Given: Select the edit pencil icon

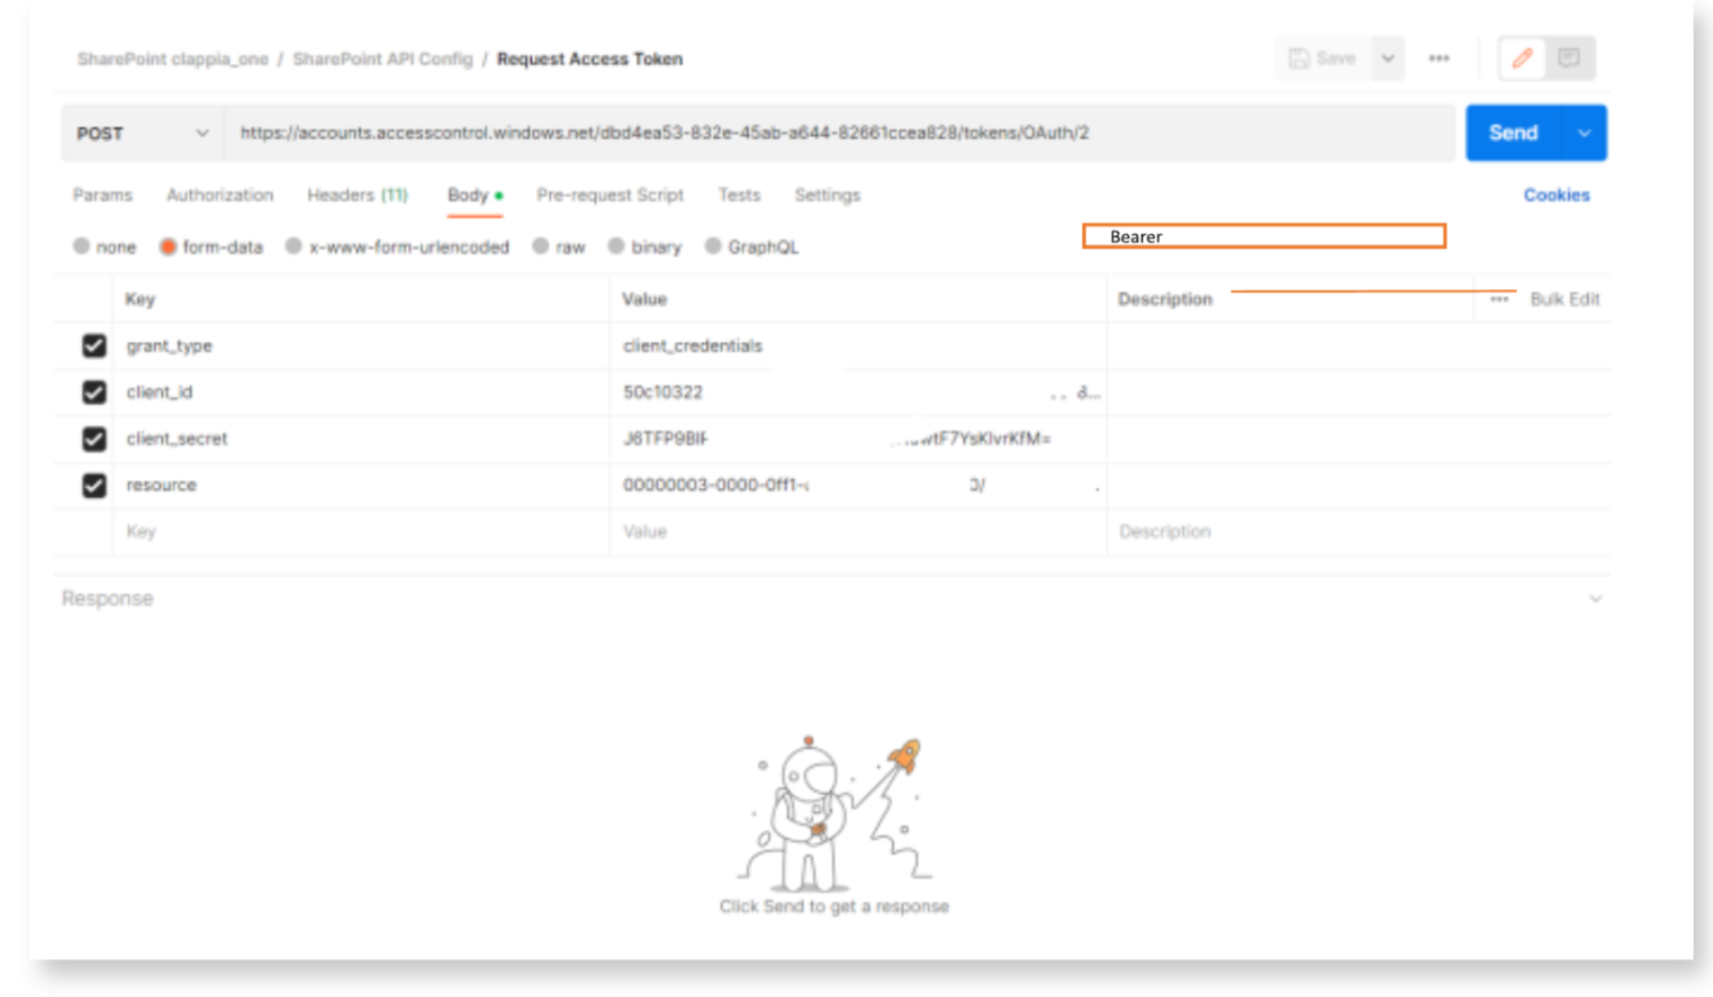Looking at the screenshot, I should (x=1521, y=58).
